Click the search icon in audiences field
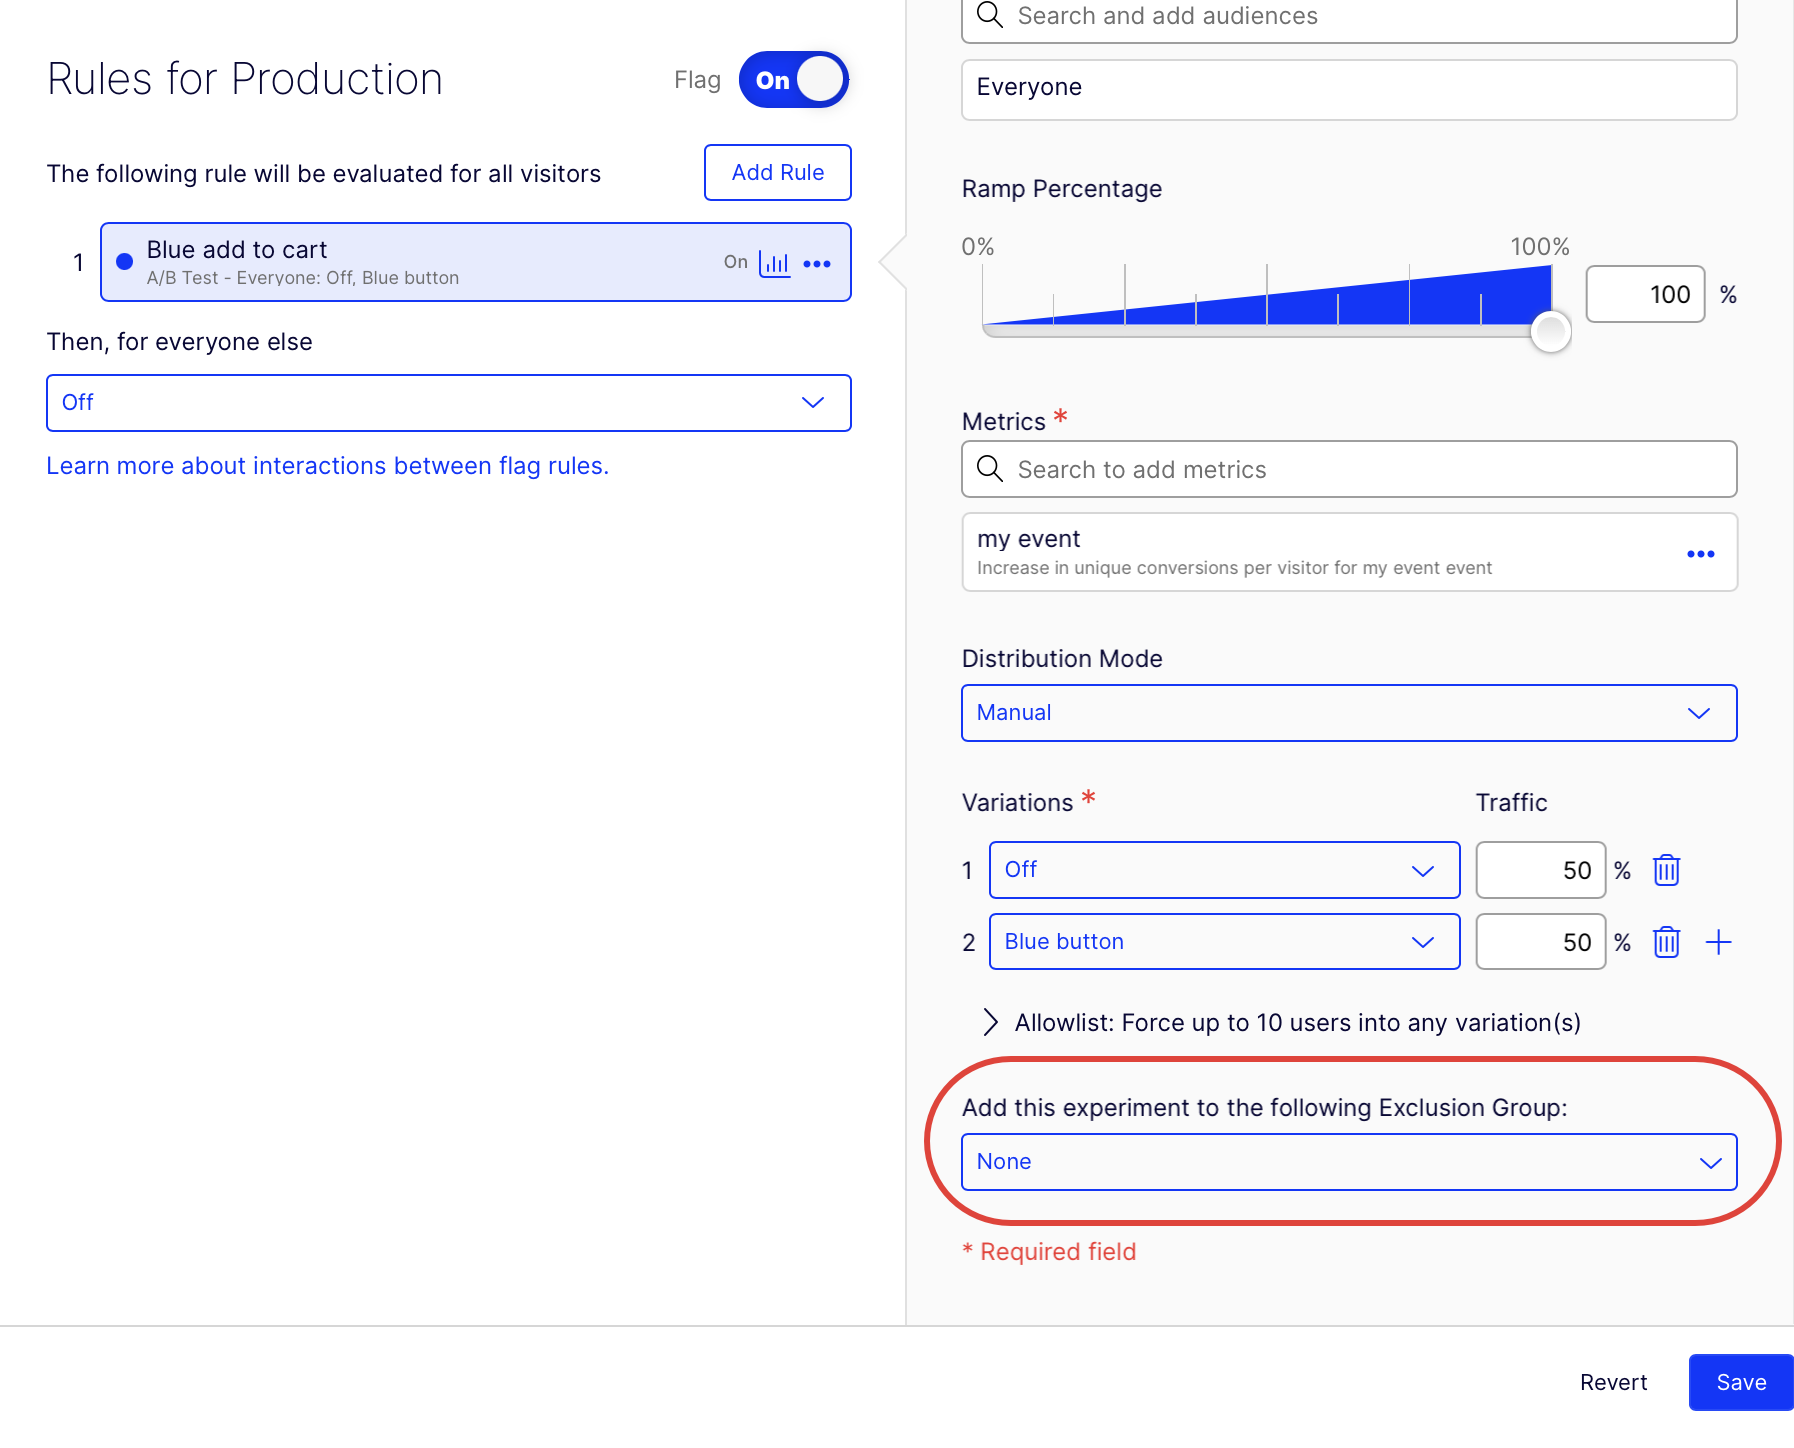Screen dimensions: 1794x1448 click(x=990, y=16)
